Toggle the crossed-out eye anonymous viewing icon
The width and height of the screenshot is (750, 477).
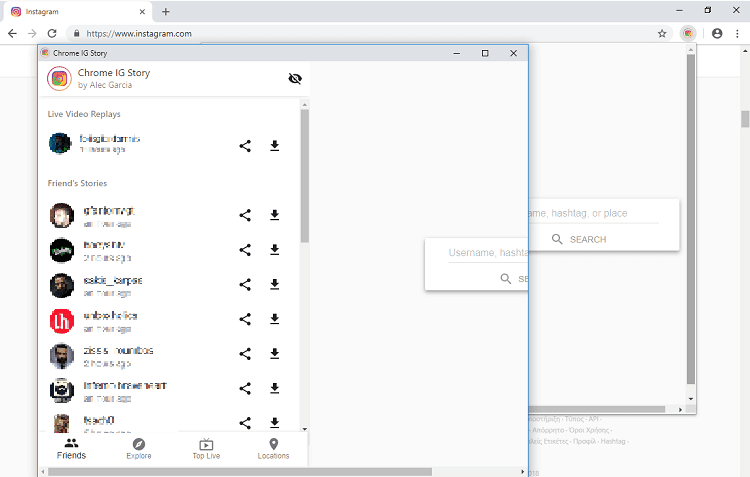point(295,78)
